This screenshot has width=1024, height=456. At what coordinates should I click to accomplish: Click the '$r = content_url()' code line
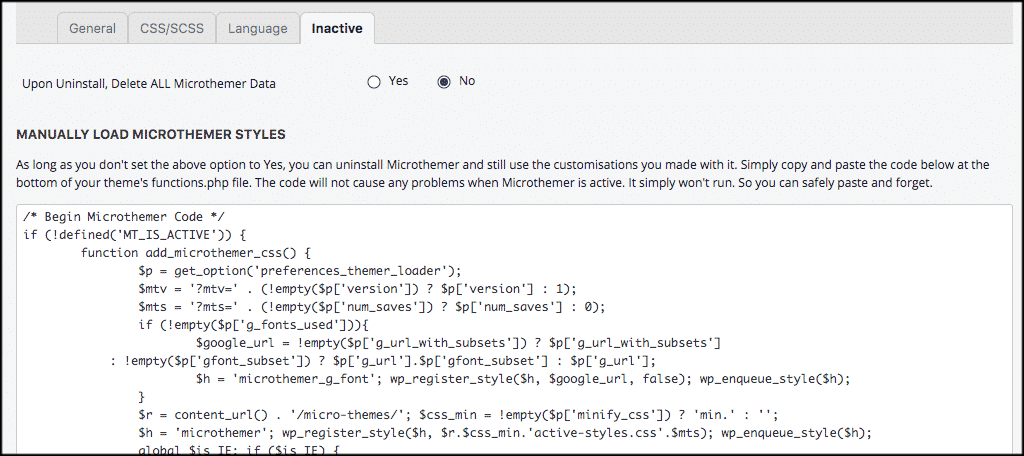pos(458,414)
